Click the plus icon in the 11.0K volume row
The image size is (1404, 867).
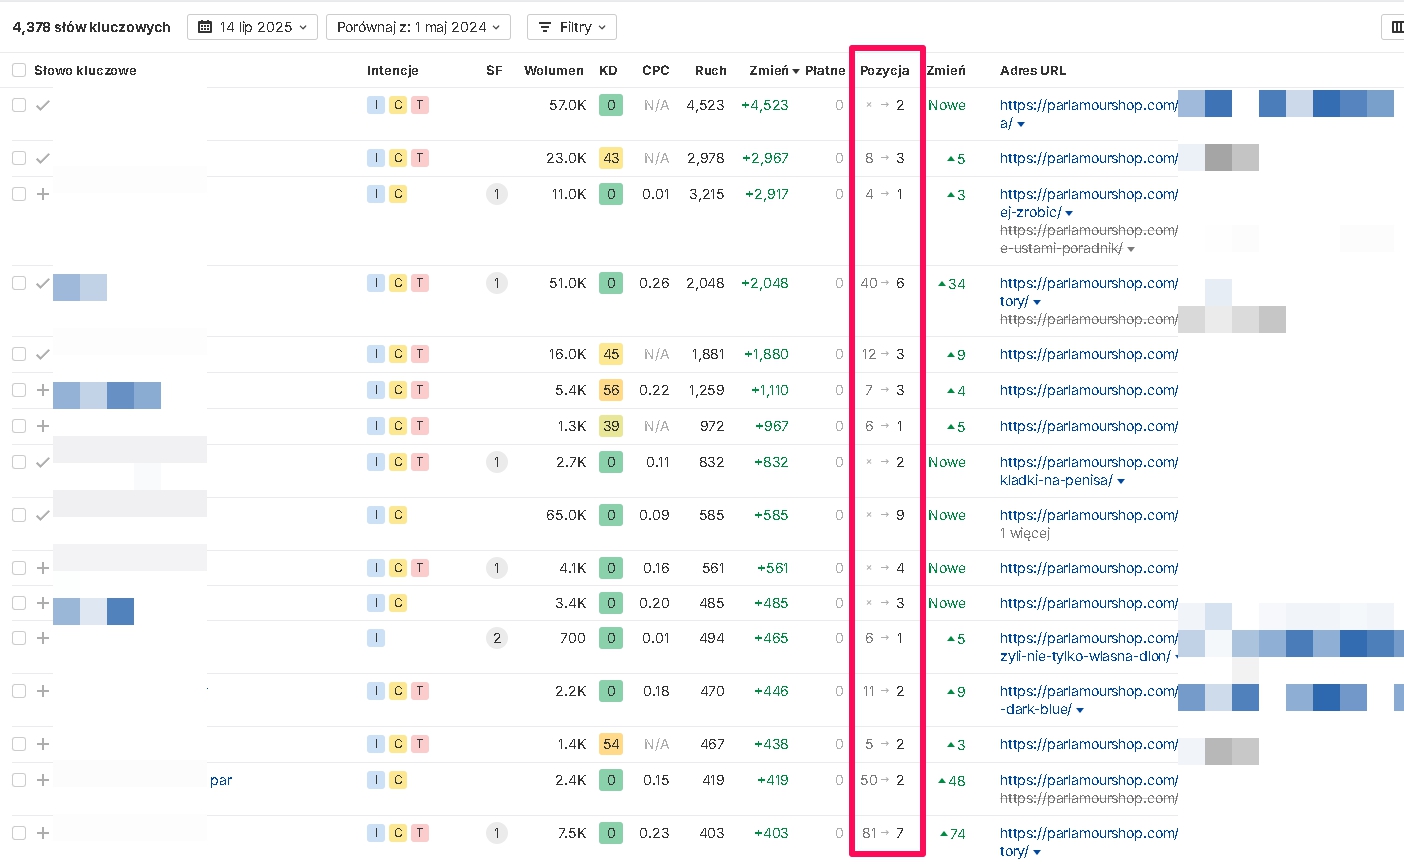coord(43,194)
